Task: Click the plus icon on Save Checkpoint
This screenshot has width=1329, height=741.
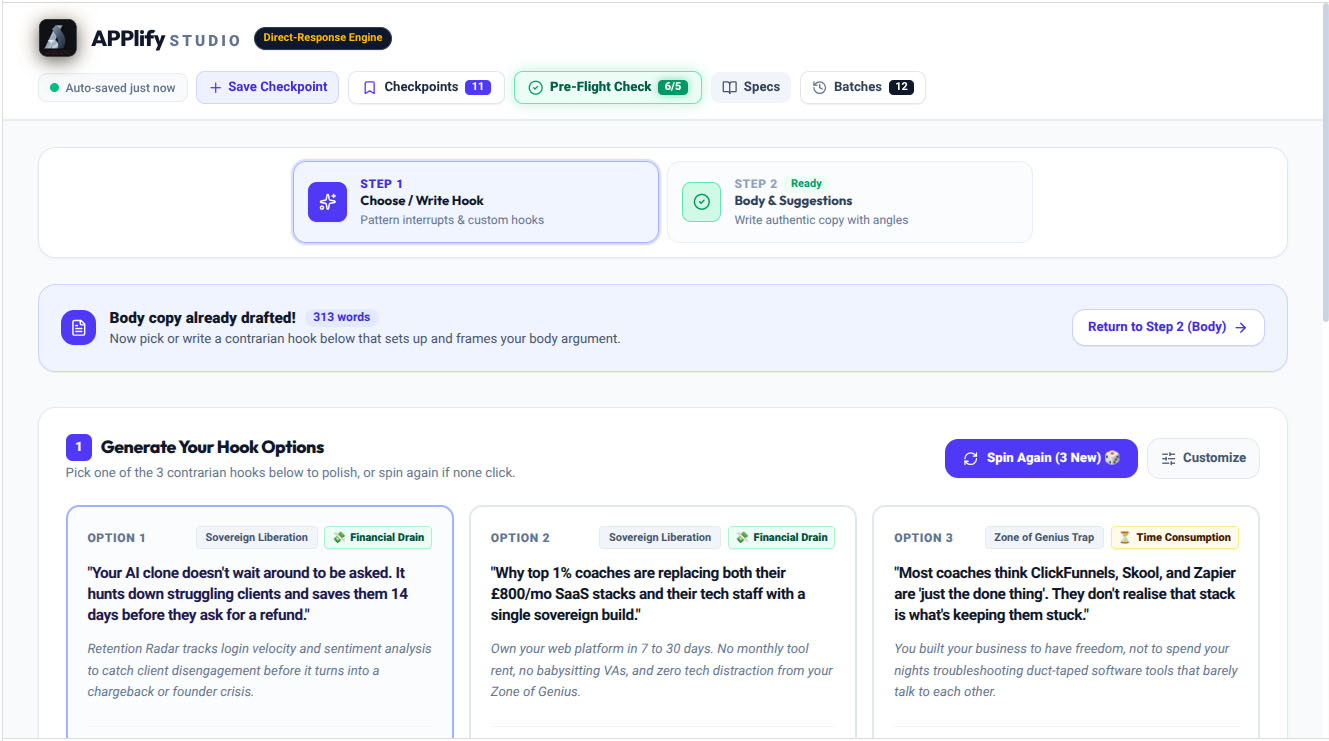Action: tap(215, 88)
